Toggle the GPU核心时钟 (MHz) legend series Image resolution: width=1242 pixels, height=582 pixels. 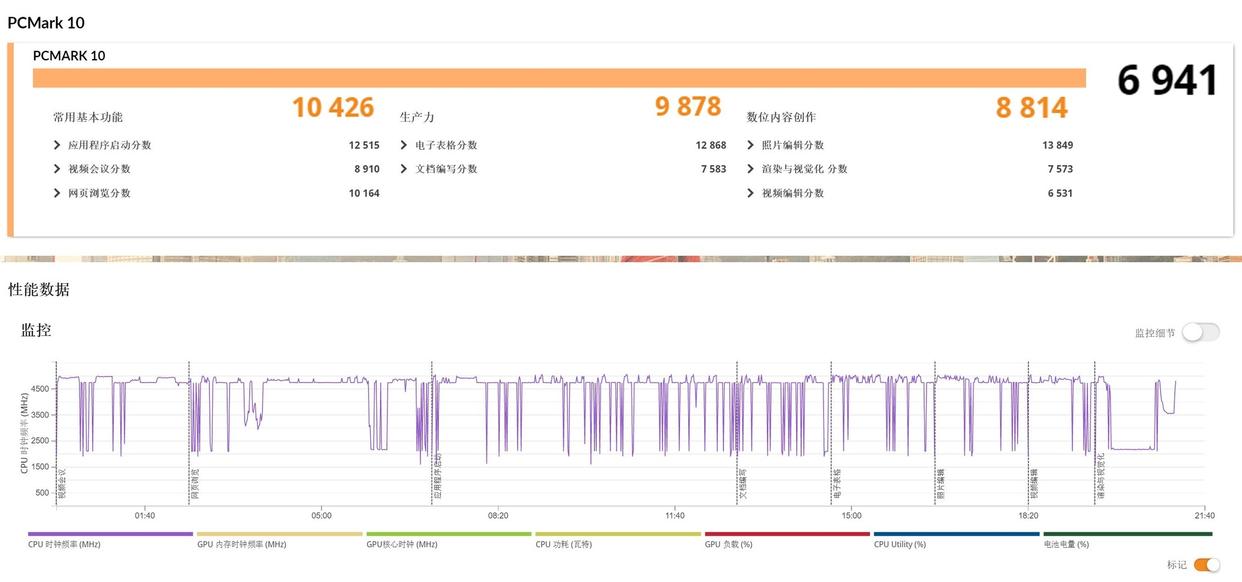point(448,540)
